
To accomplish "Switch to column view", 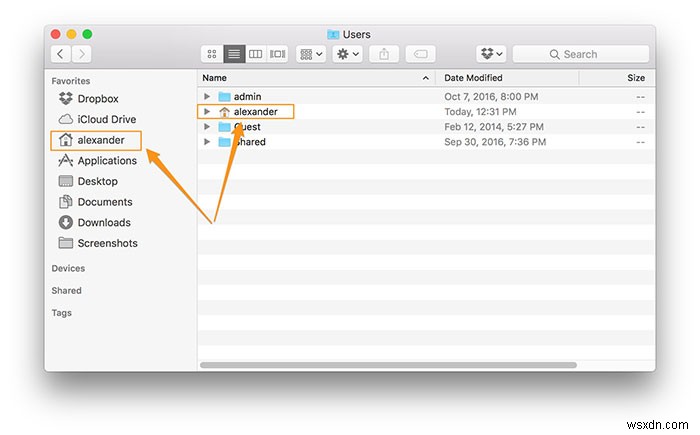I will tap(255, 54).
